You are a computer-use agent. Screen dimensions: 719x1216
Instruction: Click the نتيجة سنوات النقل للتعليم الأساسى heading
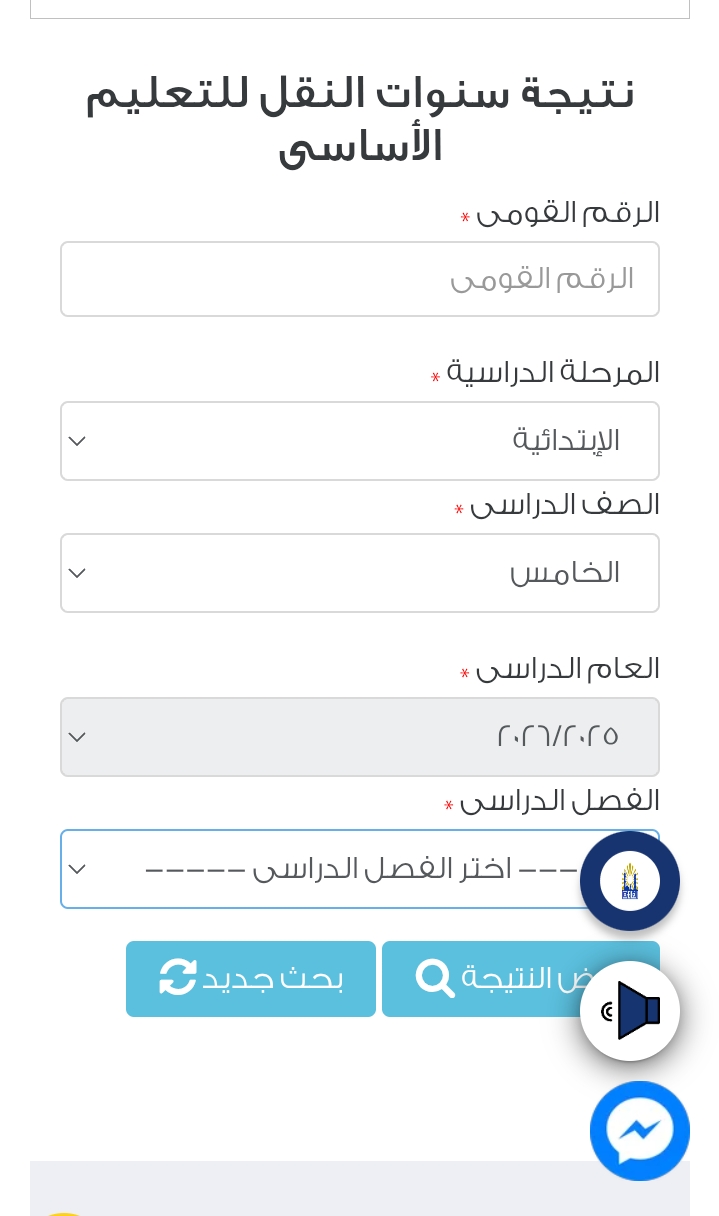pos(360,120)
